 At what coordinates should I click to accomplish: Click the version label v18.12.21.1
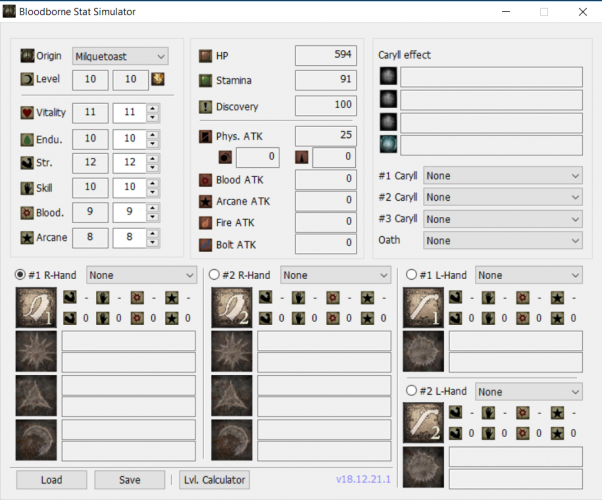point(363,479)
